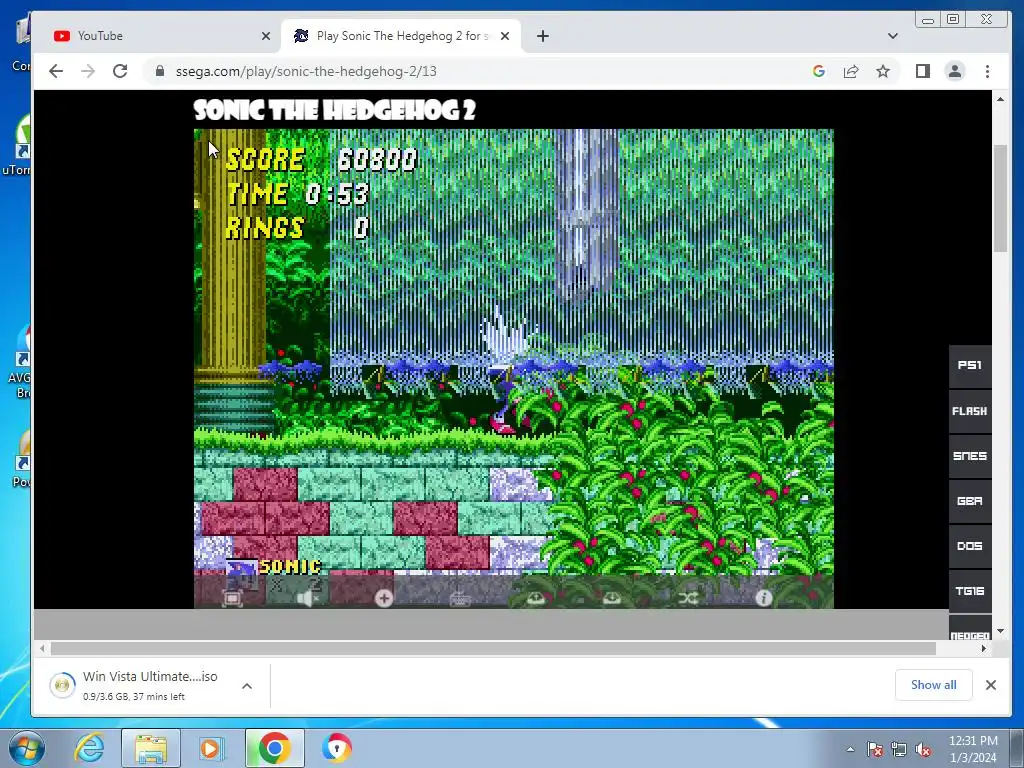Click the save state upload icon
Screen dimensions: 1024x768
point(536,598)
